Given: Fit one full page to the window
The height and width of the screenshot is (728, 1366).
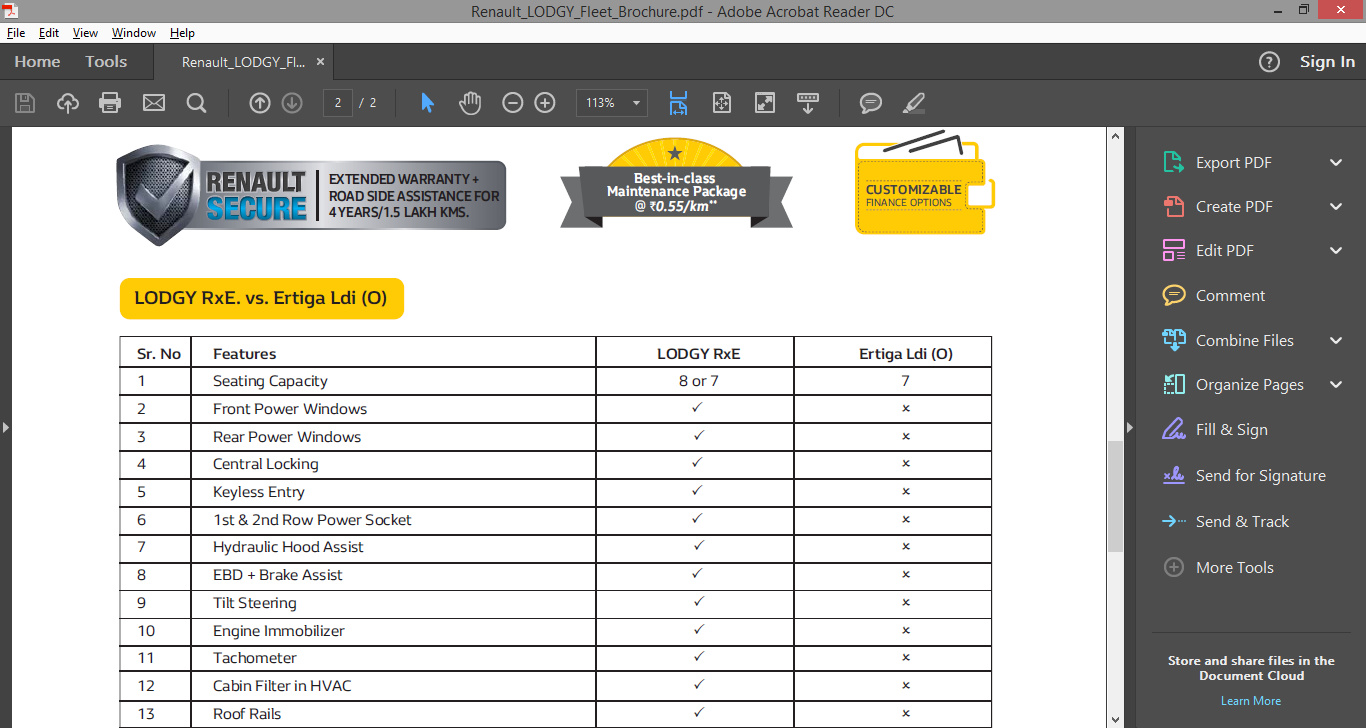Looking at the screenshot, I should [722, 103].
